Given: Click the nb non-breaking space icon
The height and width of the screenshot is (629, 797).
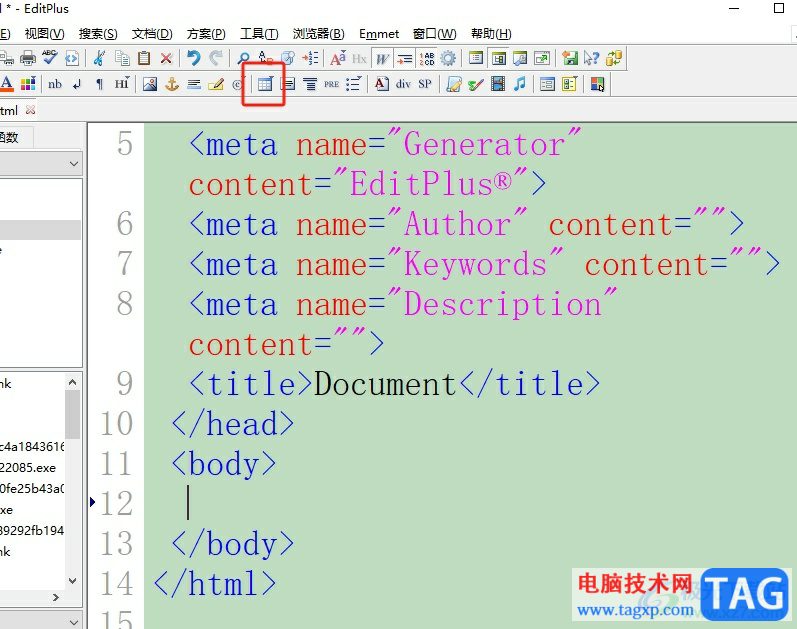Looking at the screenshot, I should point(55,84).
